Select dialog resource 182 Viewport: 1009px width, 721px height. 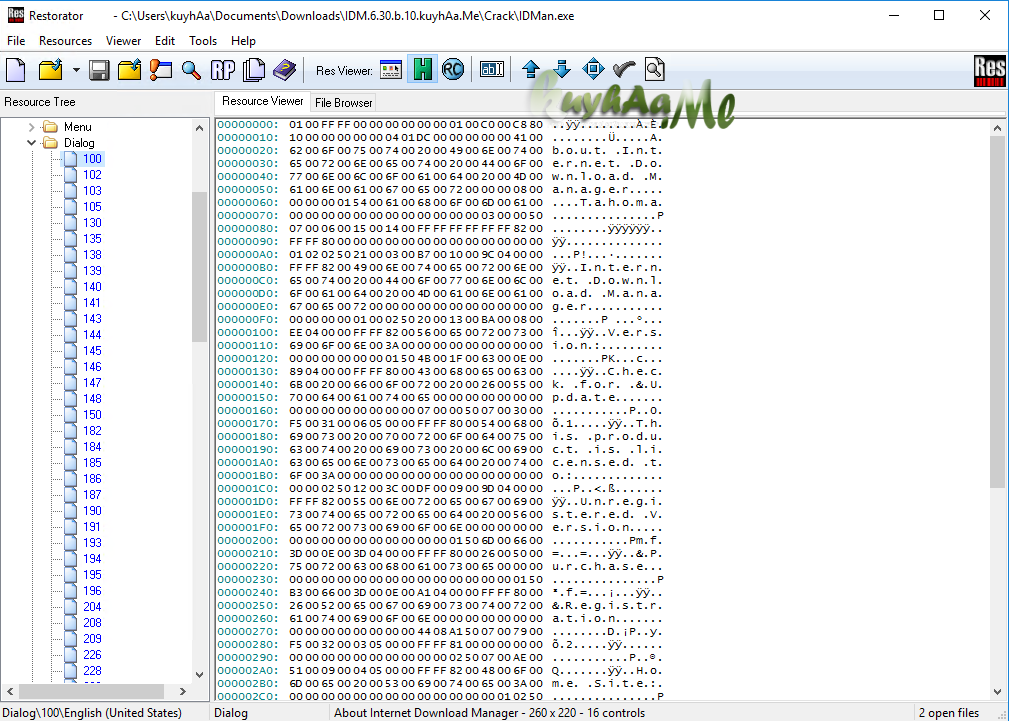point(92,431)
